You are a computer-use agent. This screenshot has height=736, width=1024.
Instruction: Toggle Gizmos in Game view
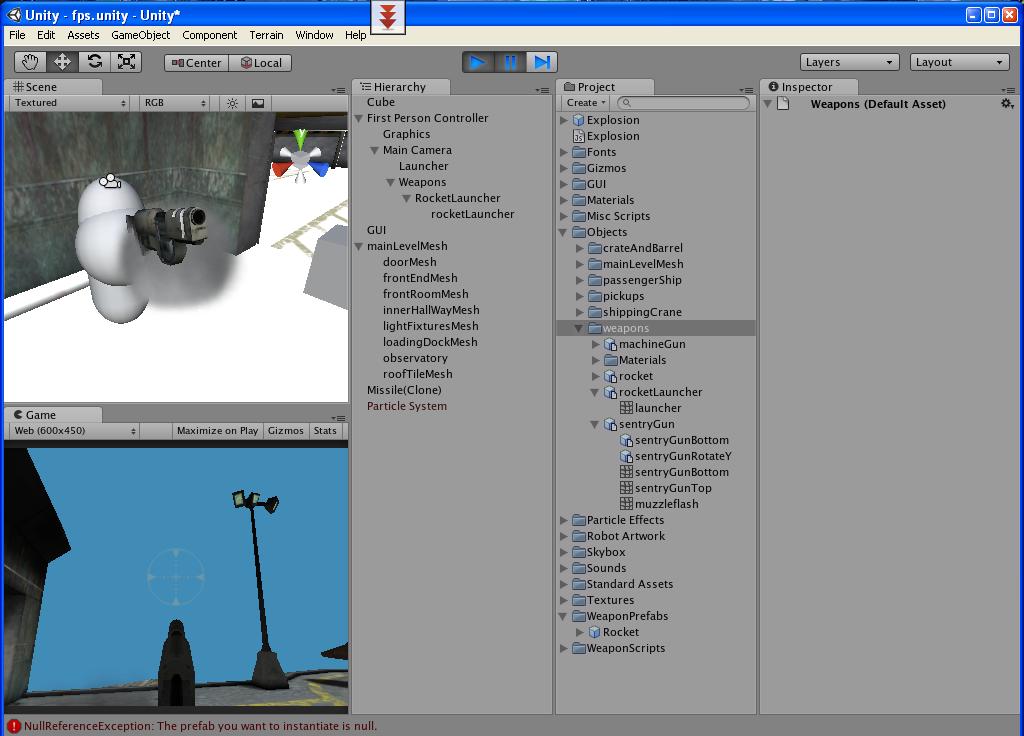pyautogui.click(x=285, y=430)
